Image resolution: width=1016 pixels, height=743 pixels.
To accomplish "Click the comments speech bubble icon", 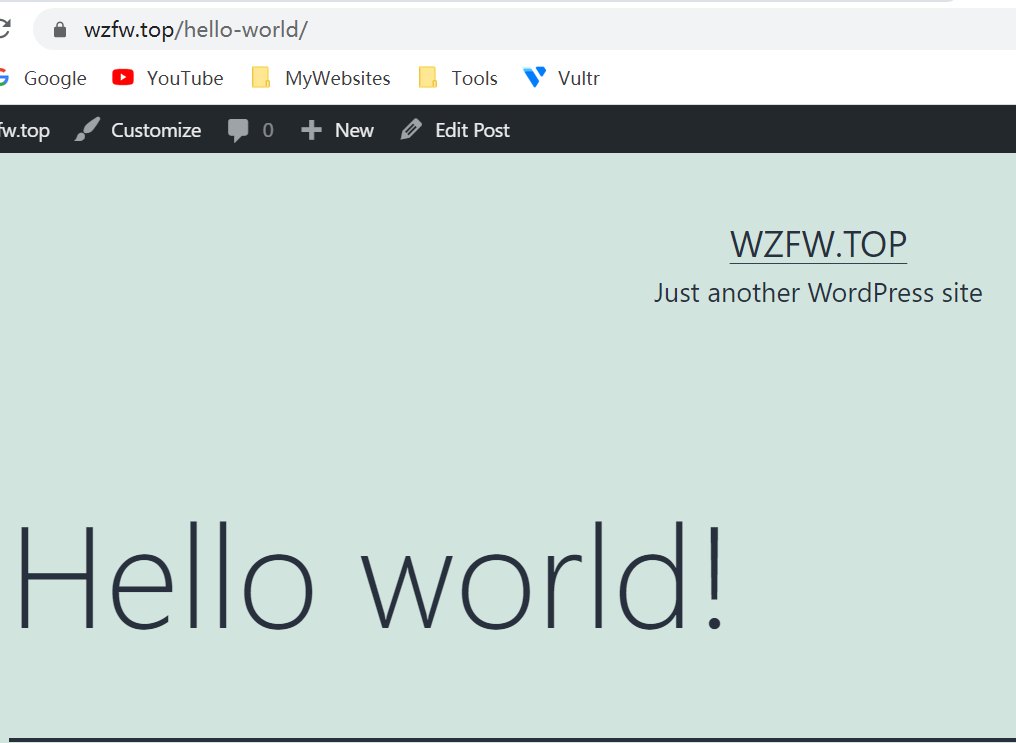I will point(238,130).
